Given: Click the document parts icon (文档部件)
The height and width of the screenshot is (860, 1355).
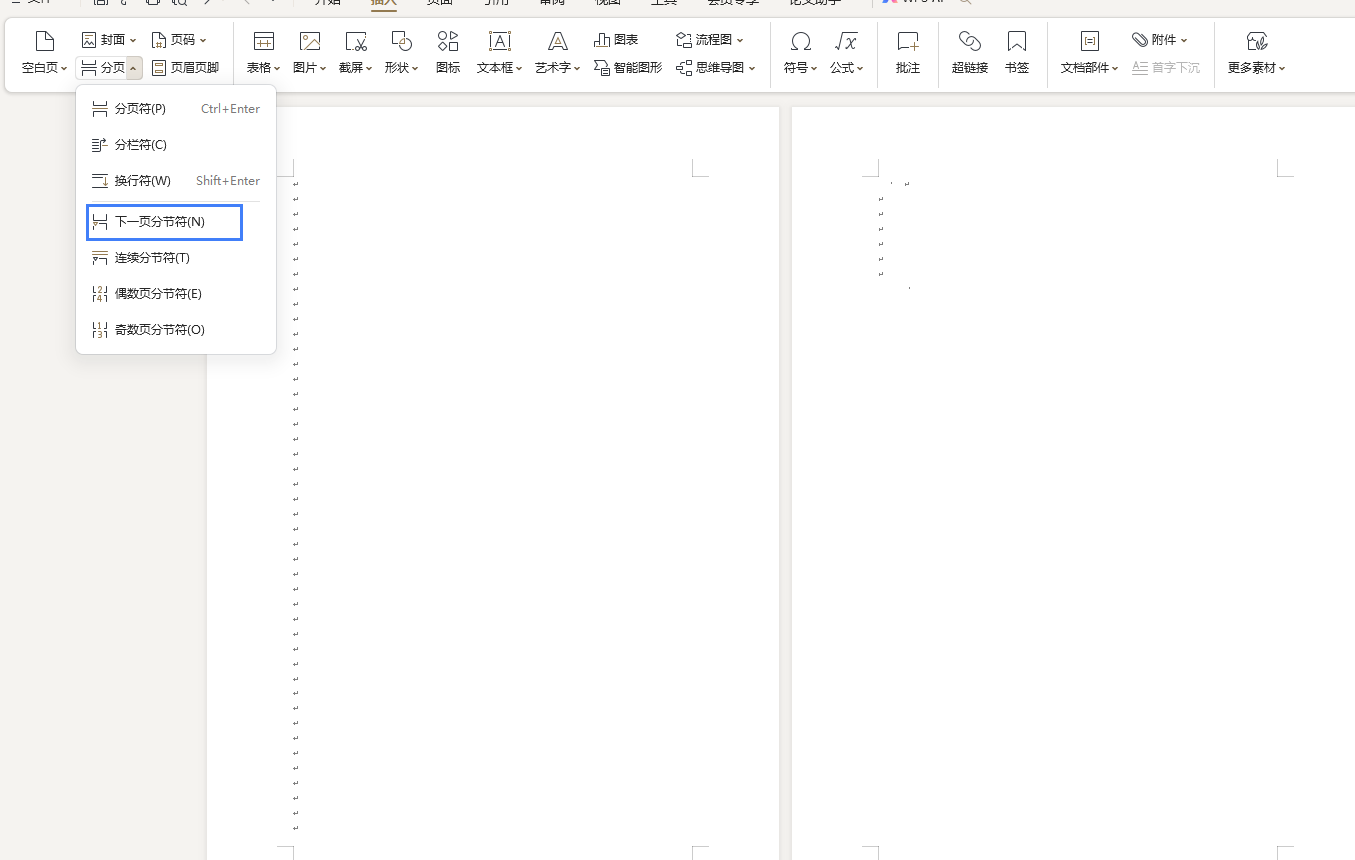Looking at the screenshot, I should [1089, 41].
